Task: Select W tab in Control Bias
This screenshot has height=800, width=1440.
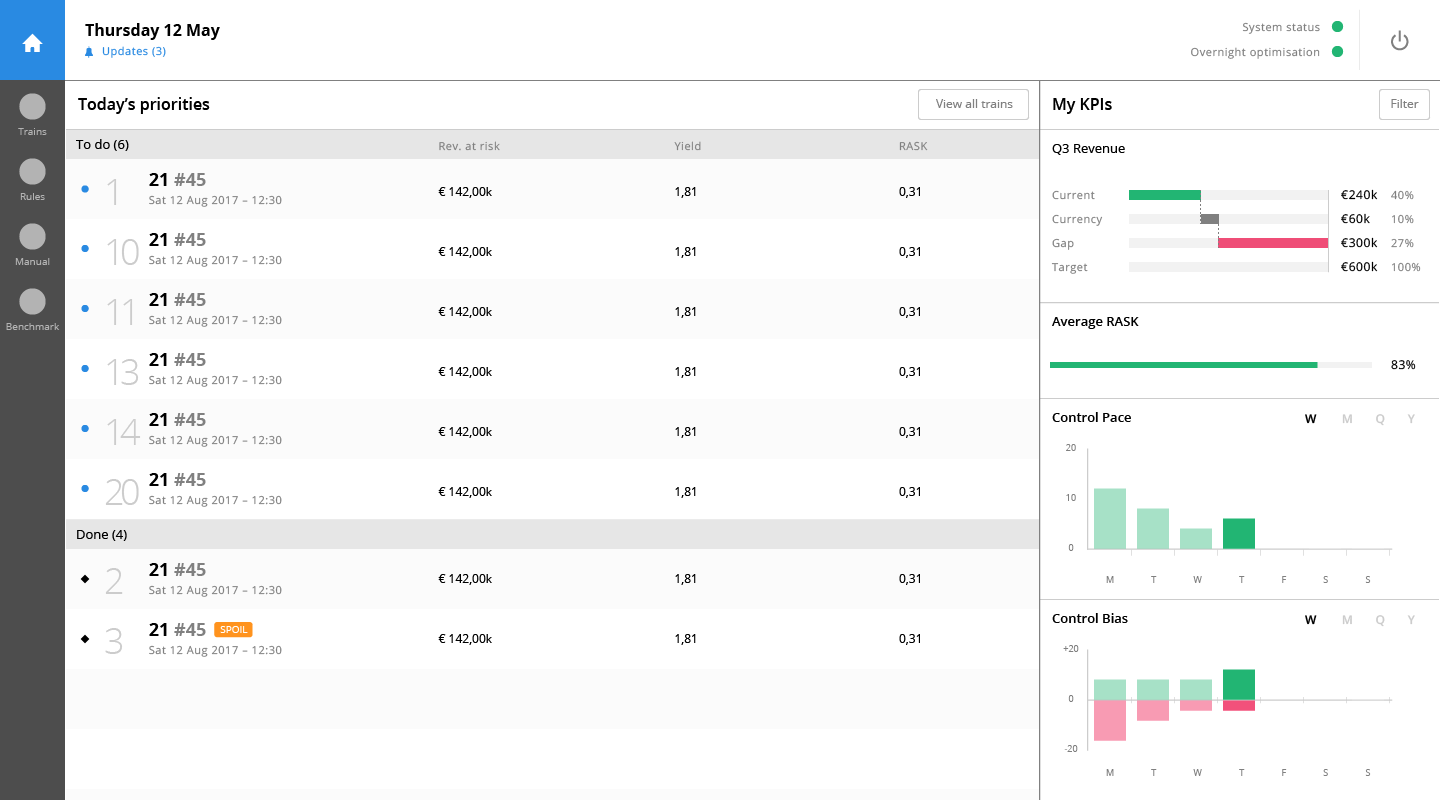Action: (1310, 620)
